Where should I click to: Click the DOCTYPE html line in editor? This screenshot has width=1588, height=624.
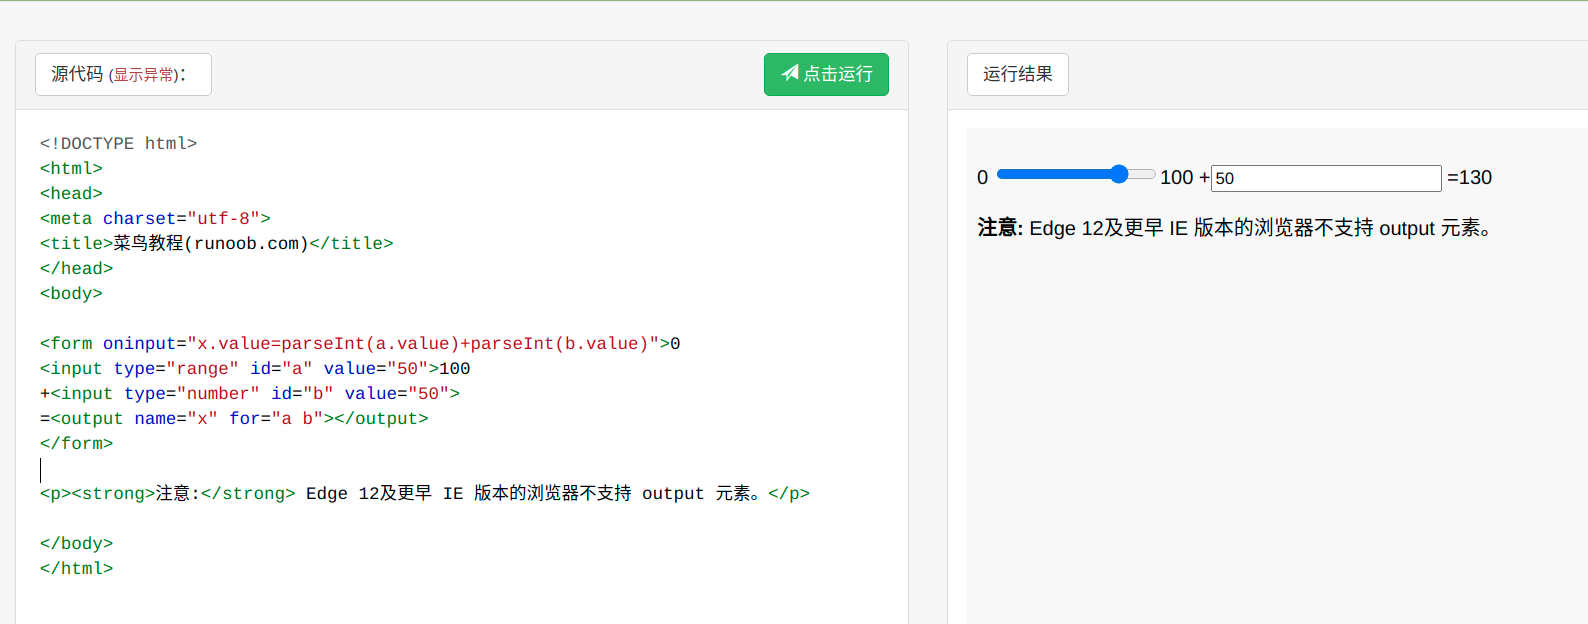click(119, 144)
